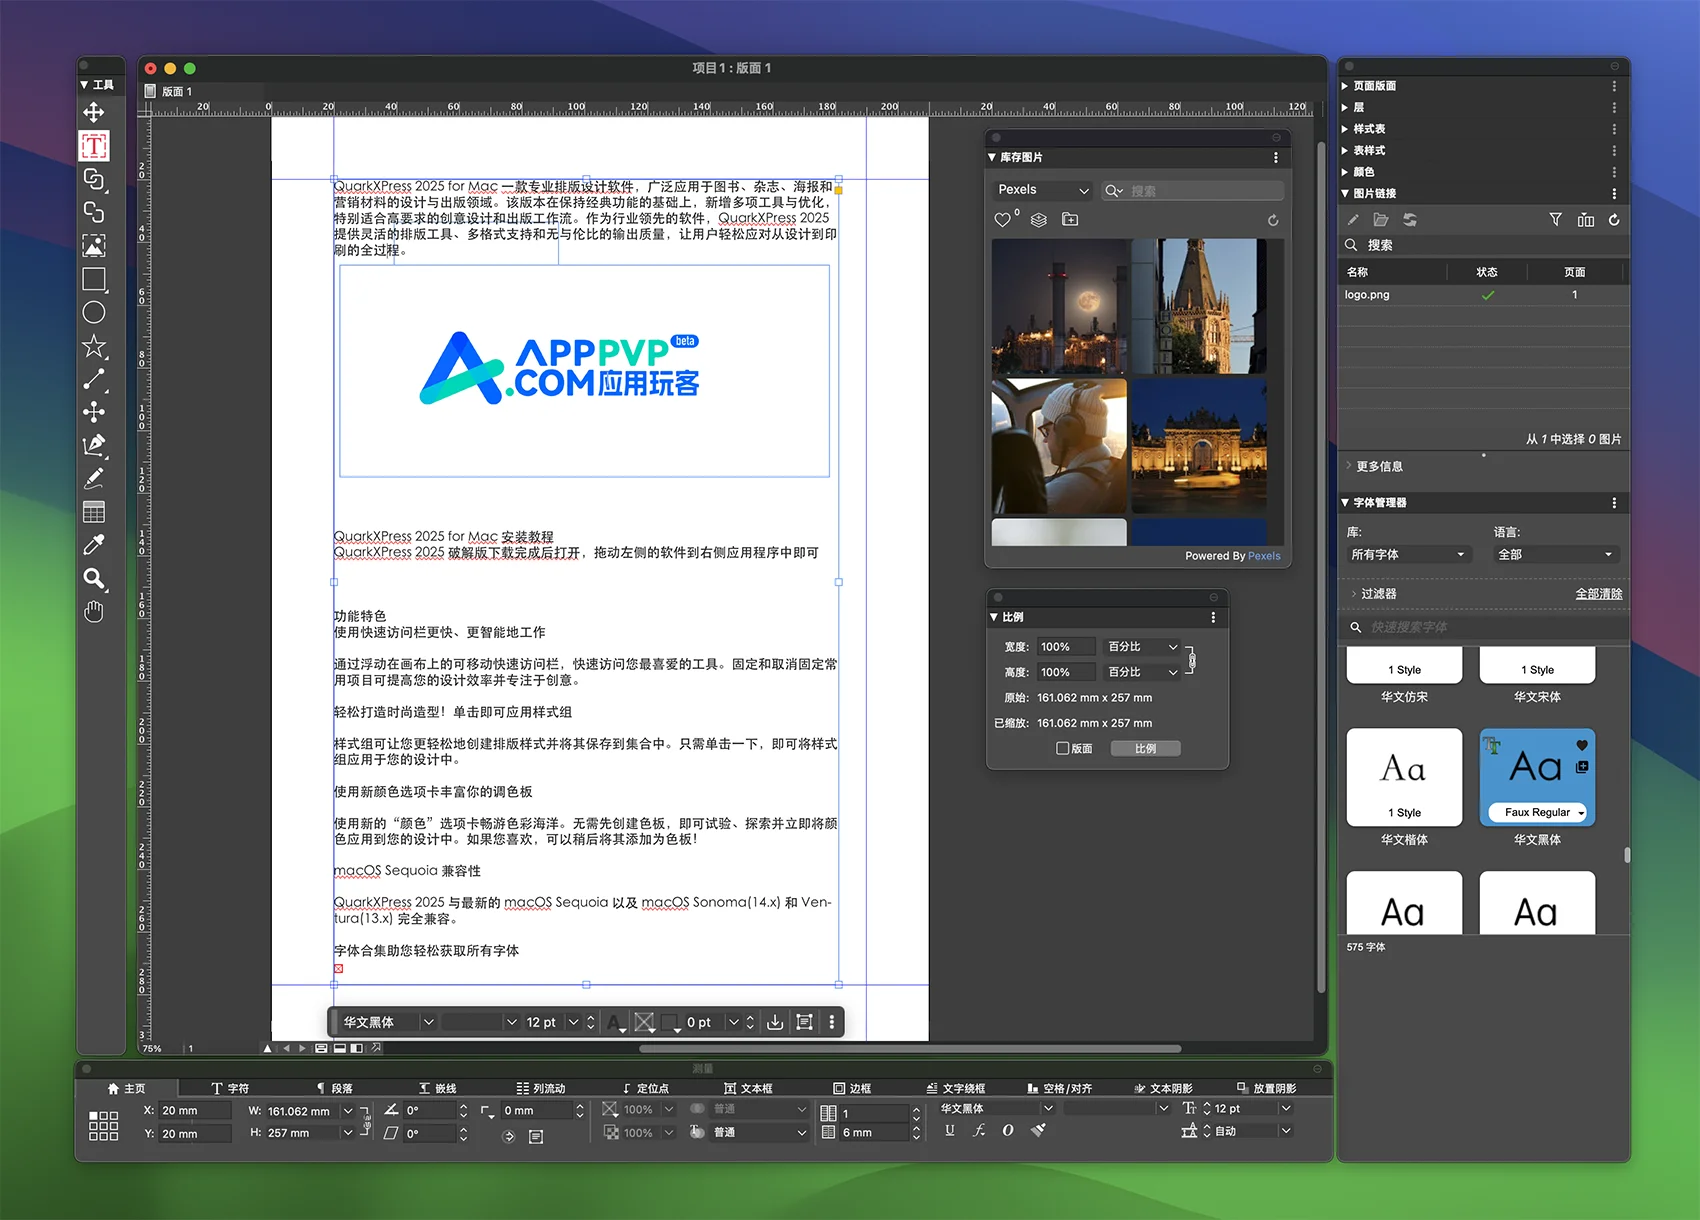Refresh the Image Links list

(x=1614, y=220)
